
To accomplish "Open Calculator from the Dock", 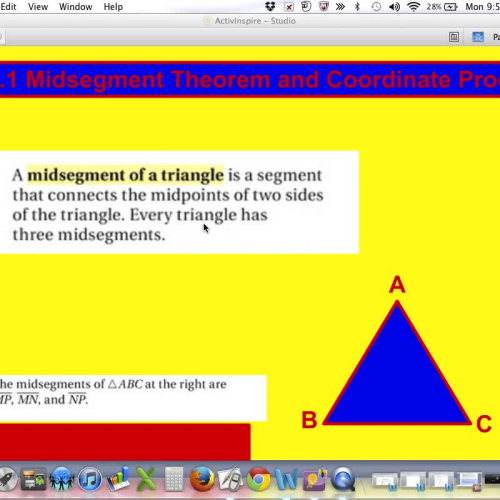I will 174,479.
